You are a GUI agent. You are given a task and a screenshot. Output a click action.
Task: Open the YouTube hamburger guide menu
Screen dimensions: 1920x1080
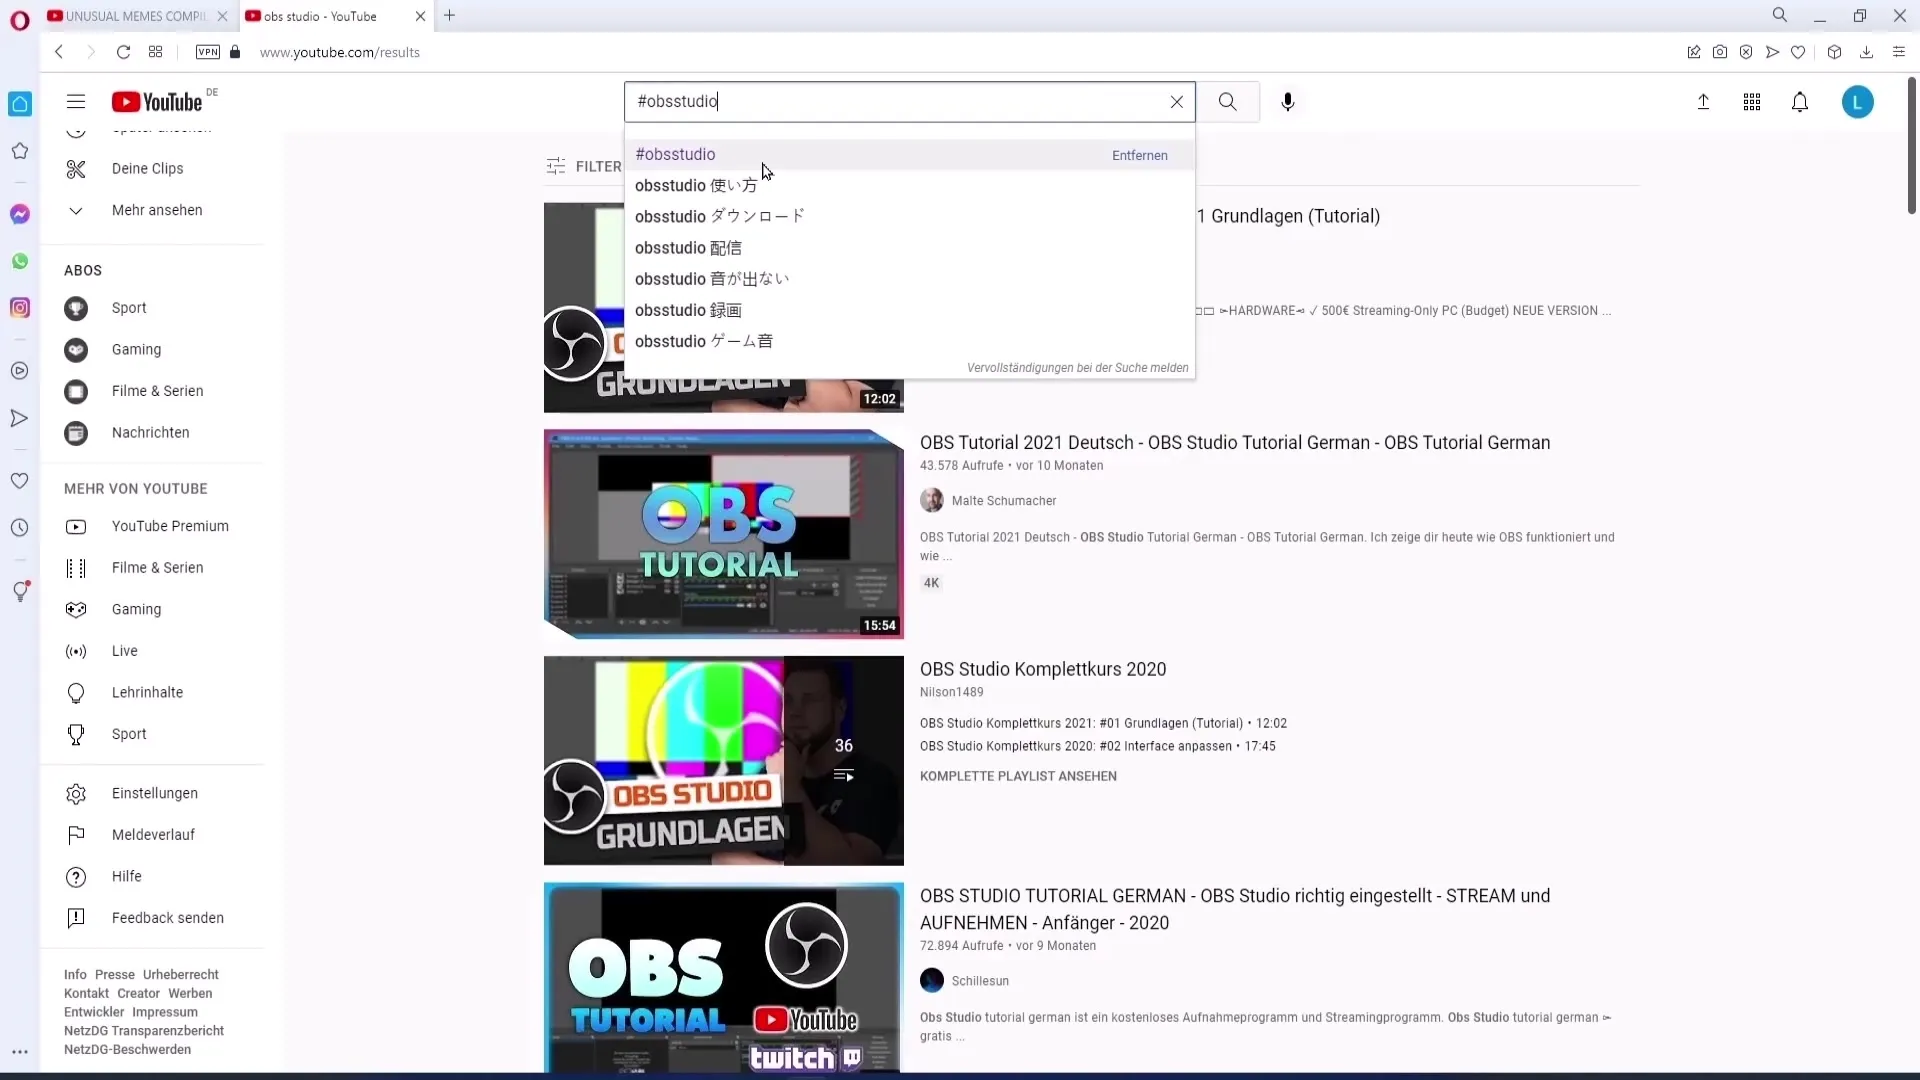pyautogui.click(x=76, y=101)
